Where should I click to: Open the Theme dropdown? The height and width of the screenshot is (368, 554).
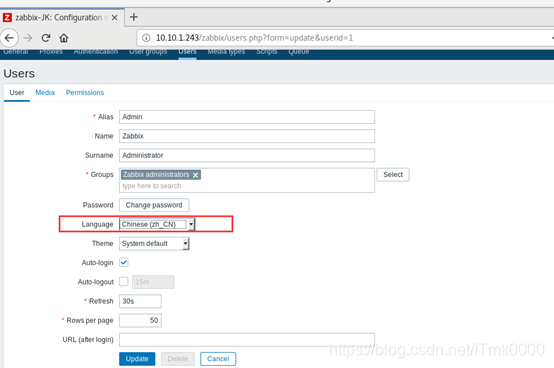[x=154, y=244]
